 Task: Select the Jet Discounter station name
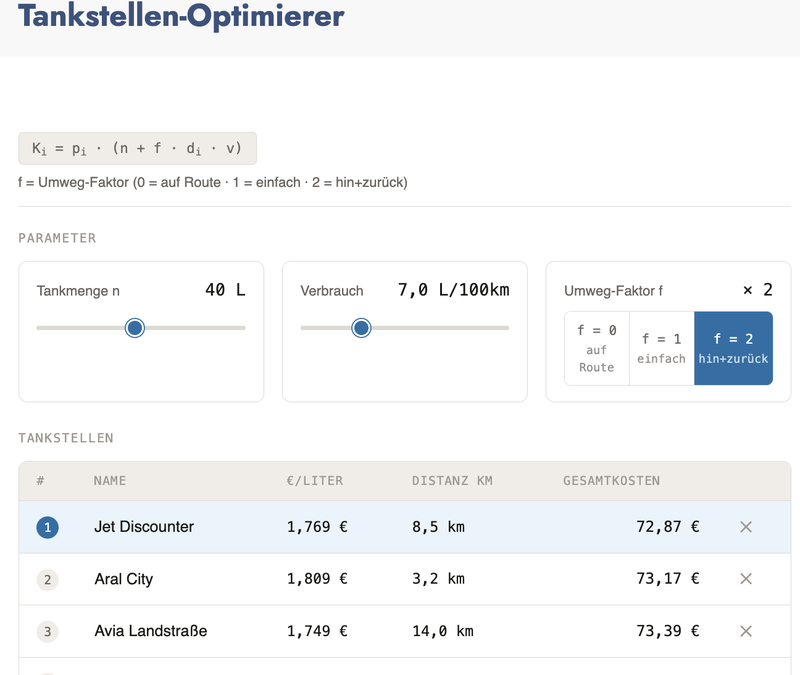click(144, 527)
